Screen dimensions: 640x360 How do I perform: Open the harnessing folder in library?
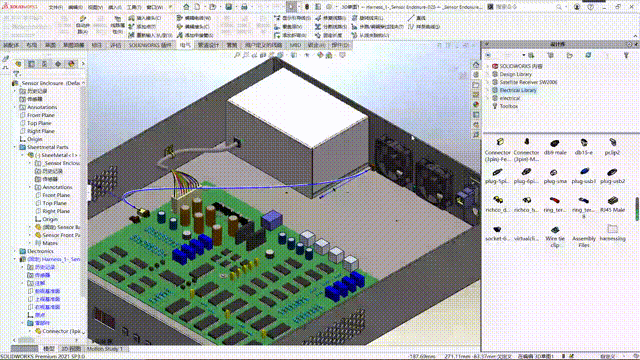point(613,233)
